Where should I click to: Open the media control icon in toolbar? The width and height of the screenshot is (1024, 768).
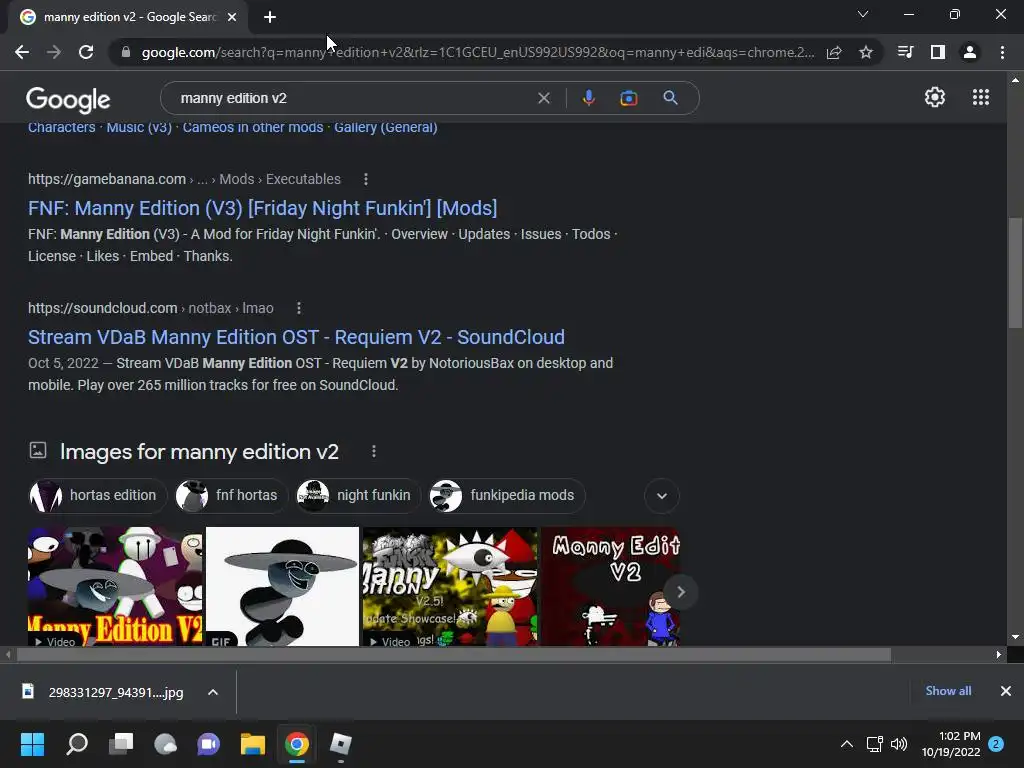[905, 52]
